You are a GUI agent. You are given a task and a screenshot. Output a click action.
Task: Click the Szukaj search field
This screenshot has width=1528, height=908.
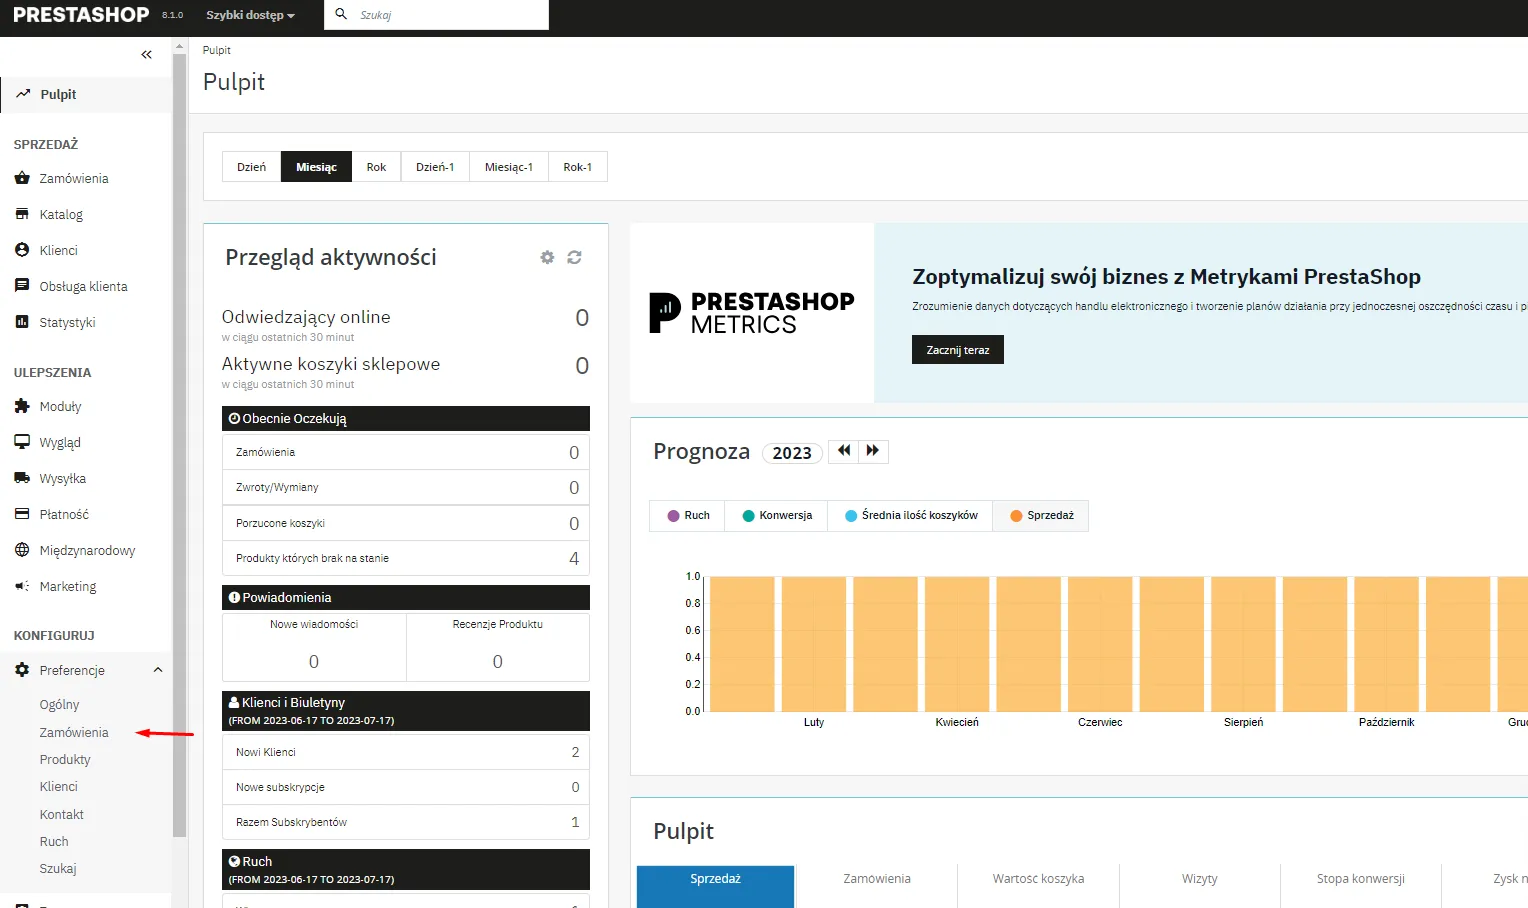tap(445, 15)
